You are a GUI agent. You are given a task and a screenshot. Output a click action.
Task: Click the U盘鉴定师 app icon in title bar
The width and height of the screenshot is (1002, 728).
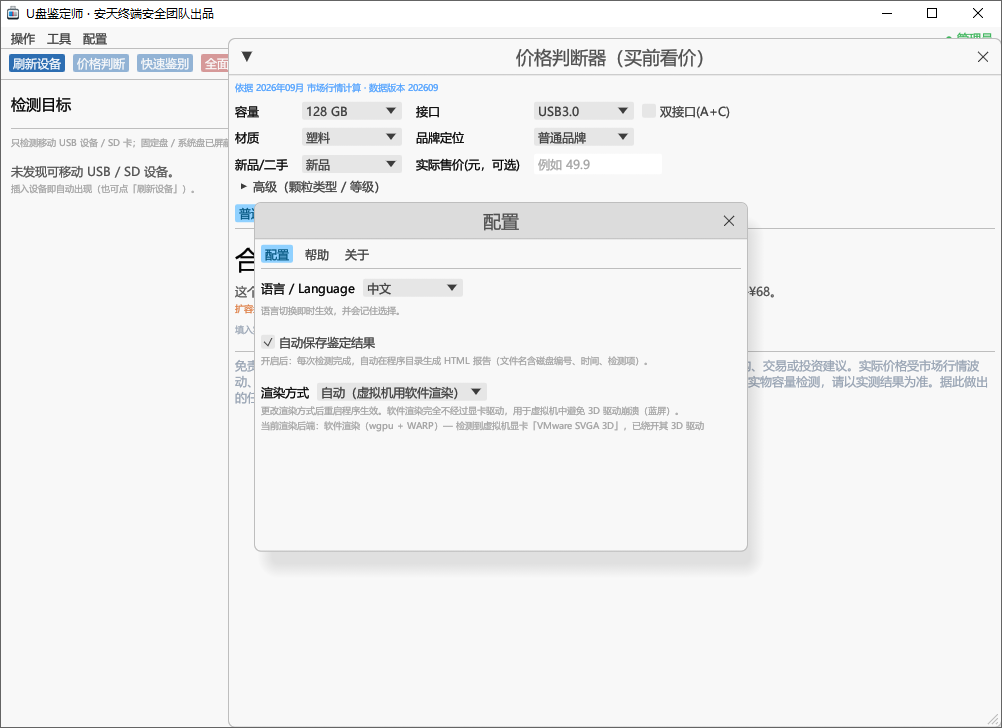(x=13, y=13)
